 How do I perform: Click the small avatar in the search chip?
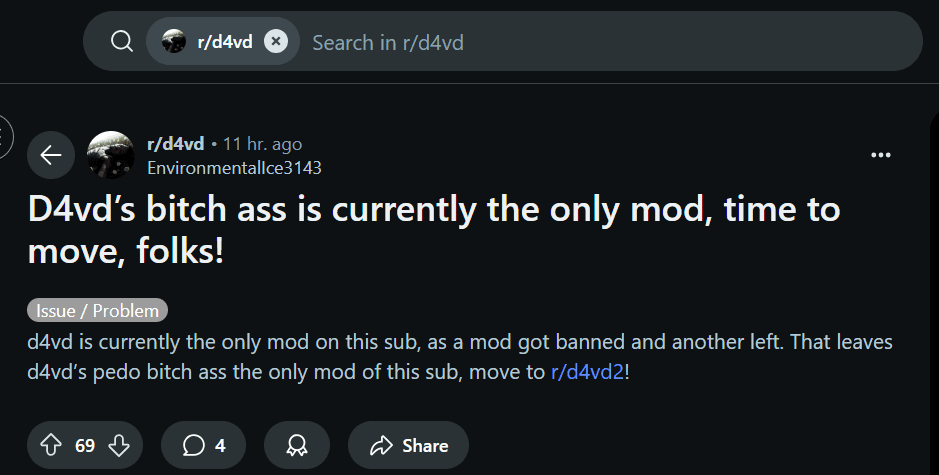pyautogui.click(x=174, y=42)
